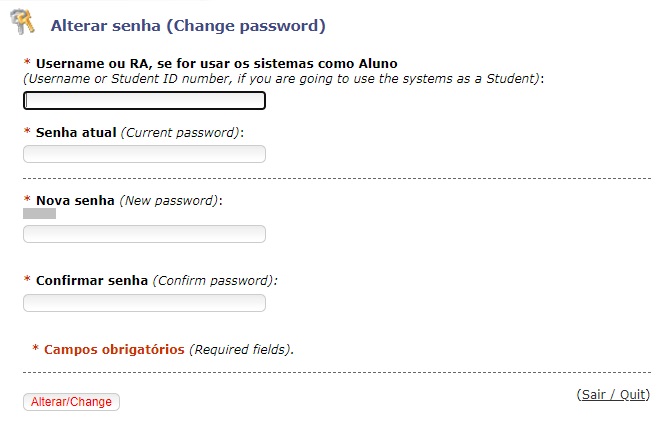
Task: Click the red asterisk before Confirmar senha
Action: click(x=27, y=279)
